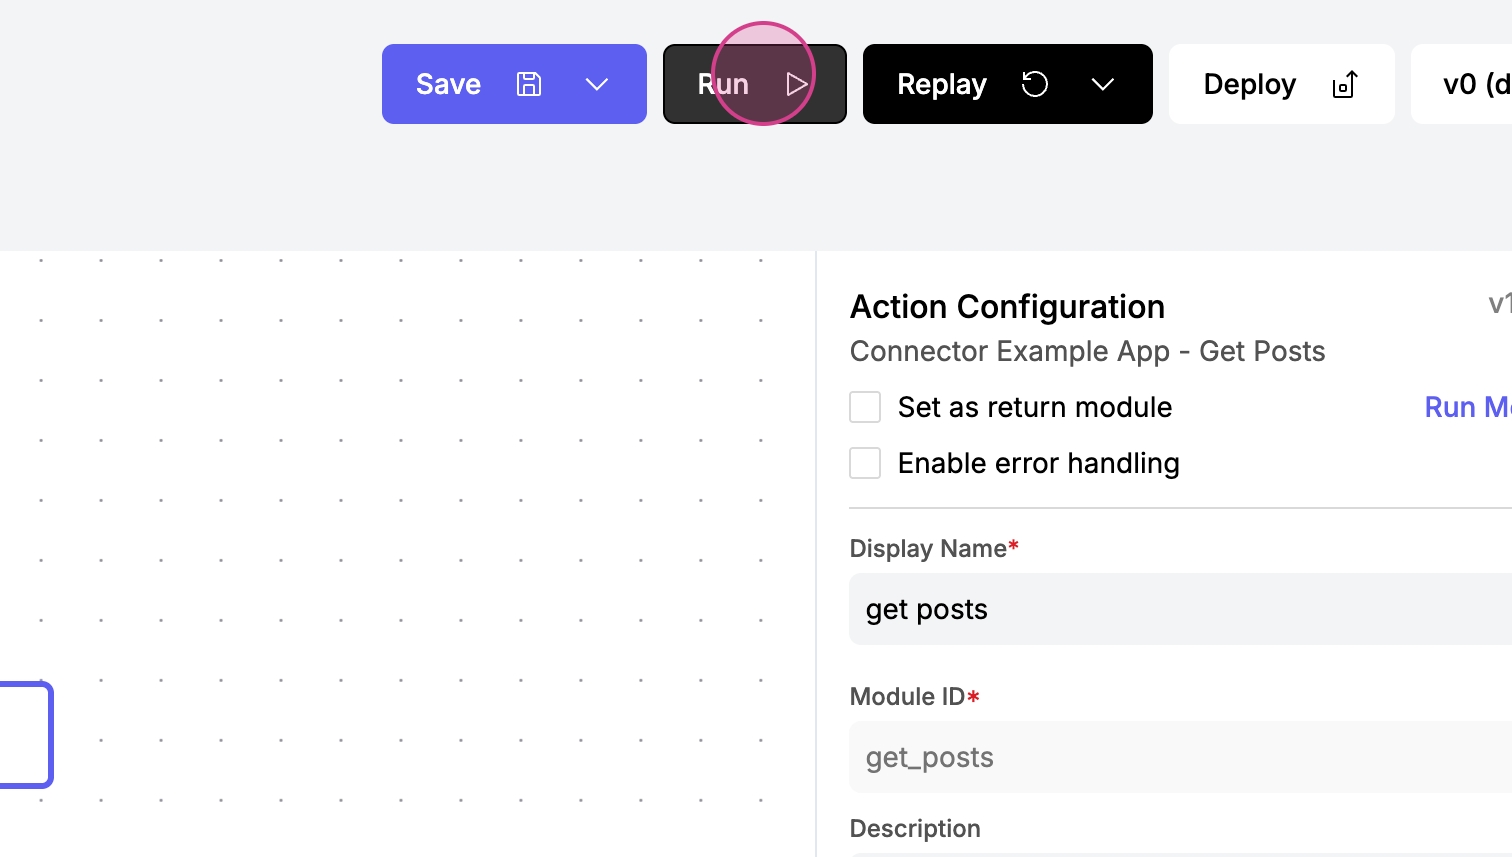Expand the Save options chevron

pyautogui.click(x=597, y=84)
